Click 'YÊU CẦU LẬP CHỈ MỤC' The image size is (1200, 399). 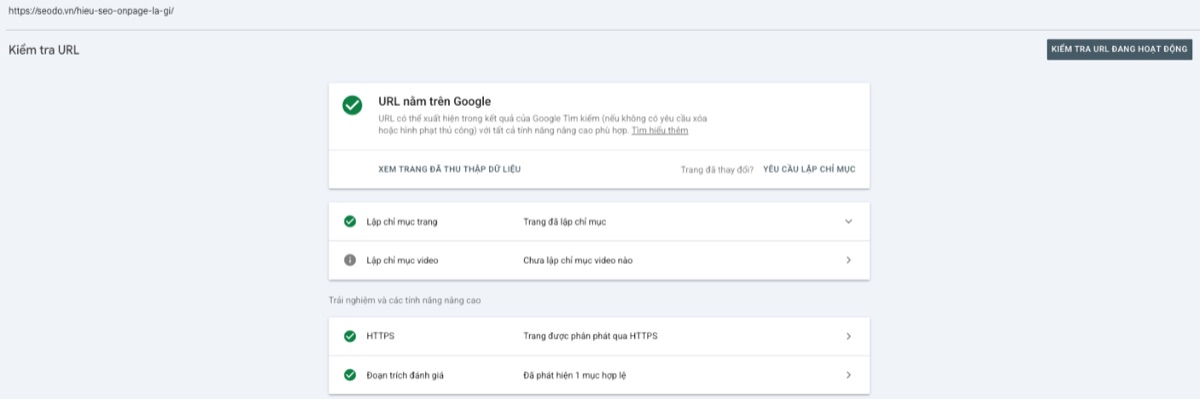809,169
